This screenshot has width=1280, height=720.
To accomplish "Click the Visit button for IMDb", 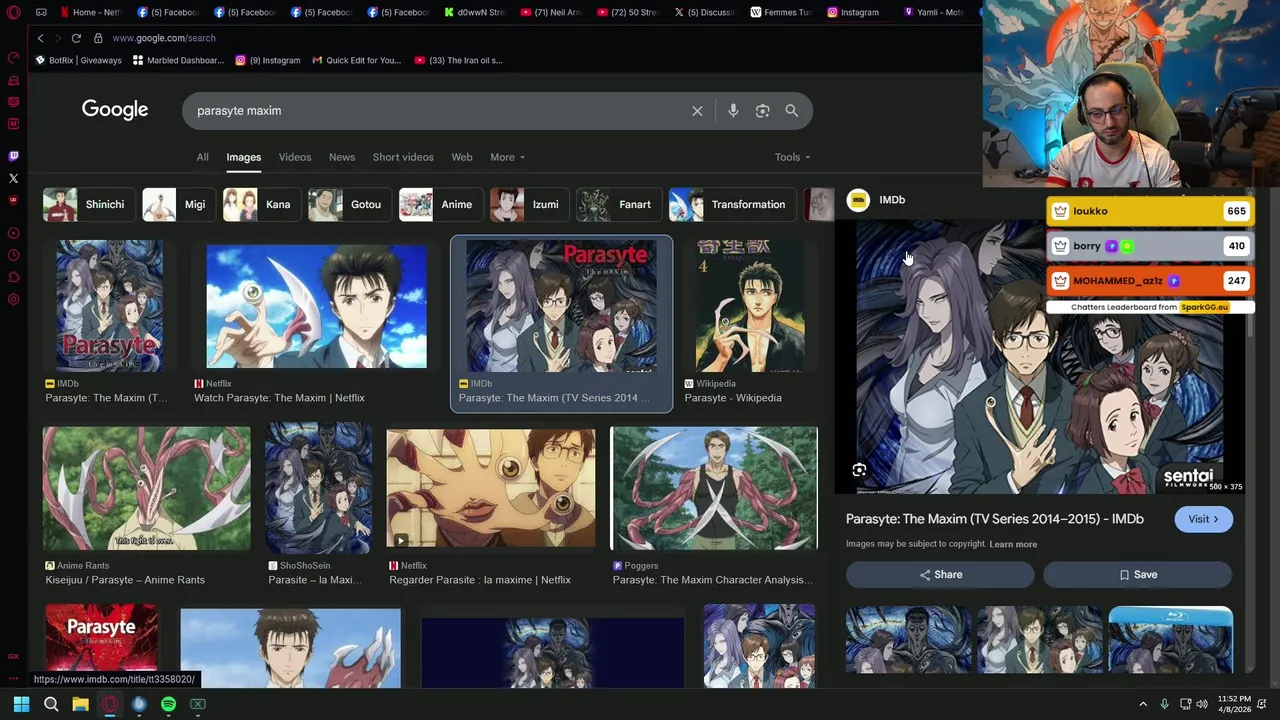I will [1203, 519].
